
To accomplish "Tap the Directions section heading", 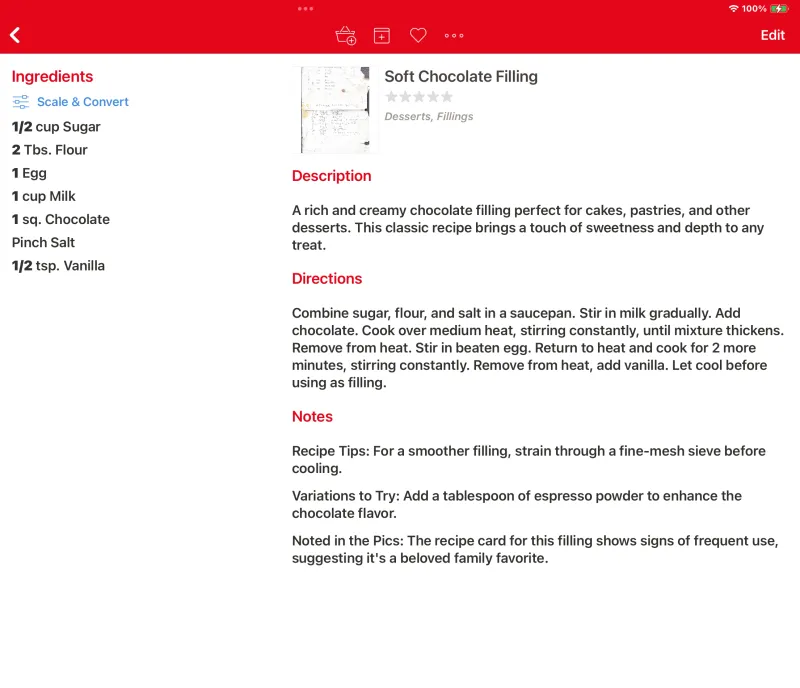I will point(327,278).
